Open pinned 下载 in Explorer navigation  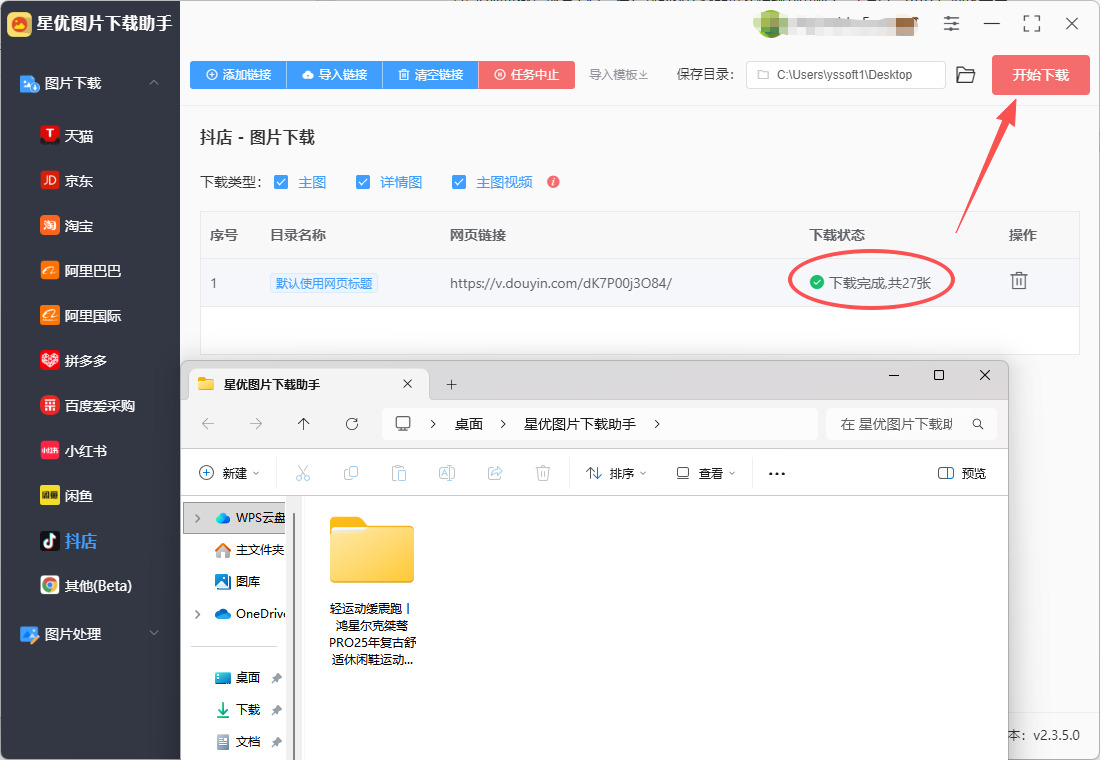(x=238, y=709)
